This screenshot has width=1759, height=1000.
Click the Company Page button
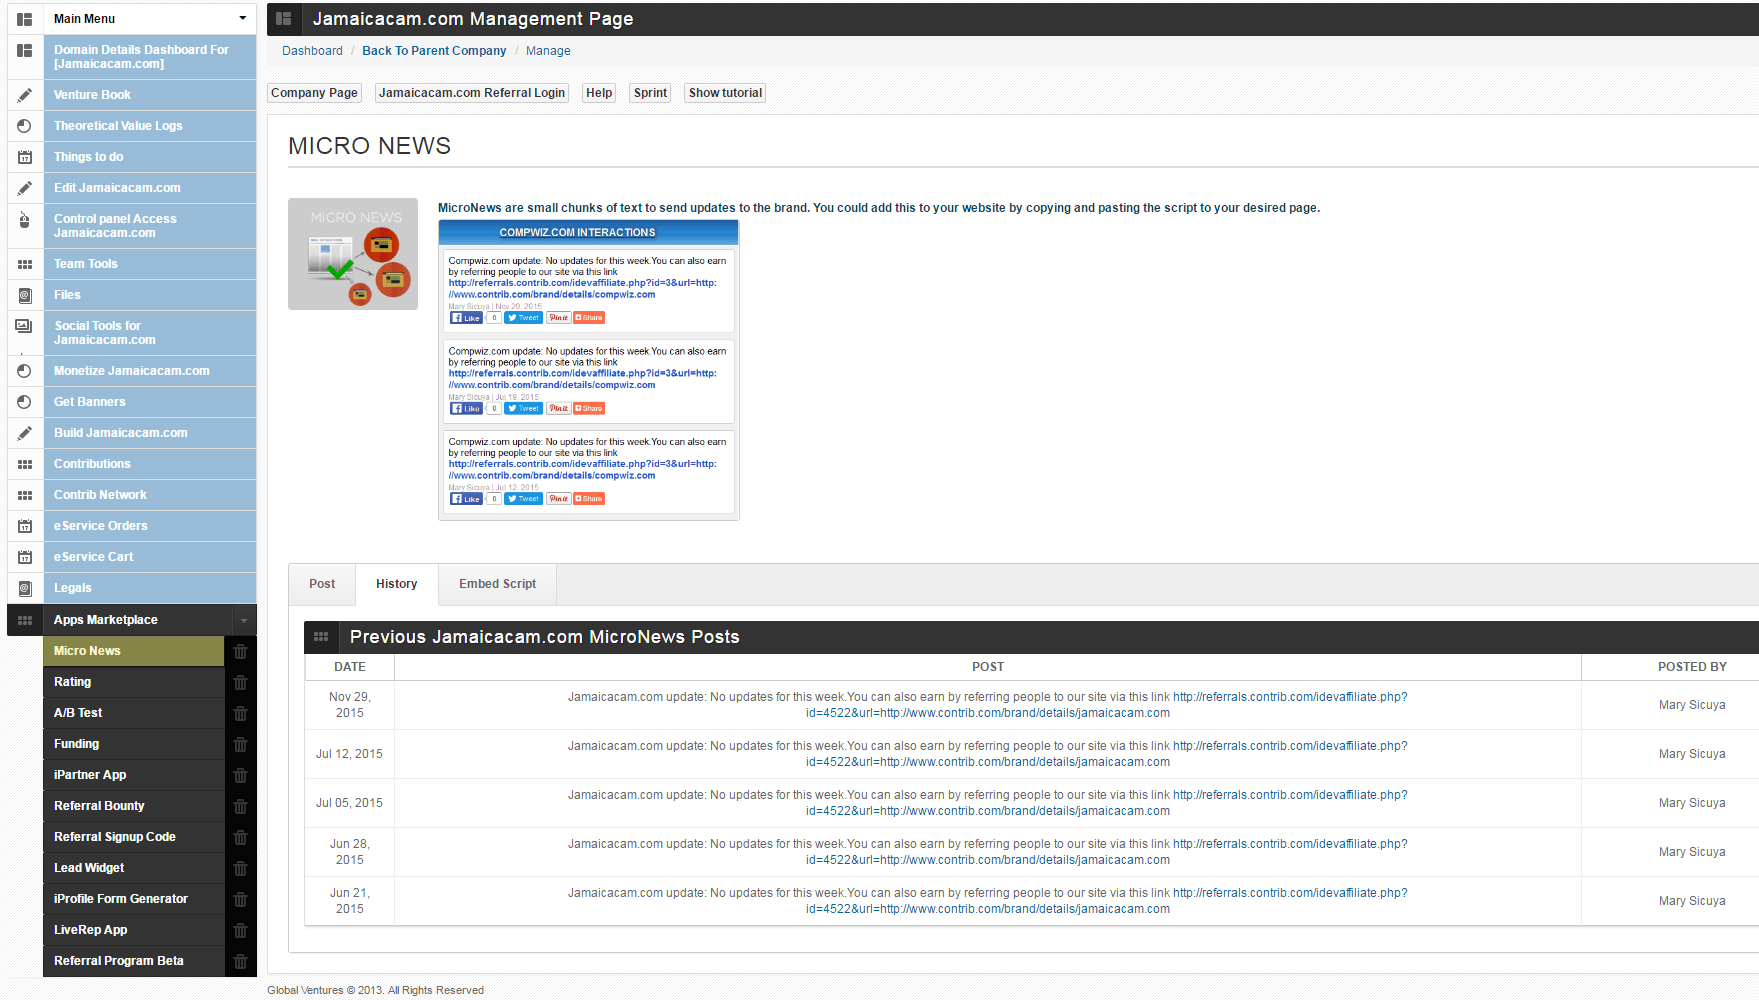[x=314, y=93]
